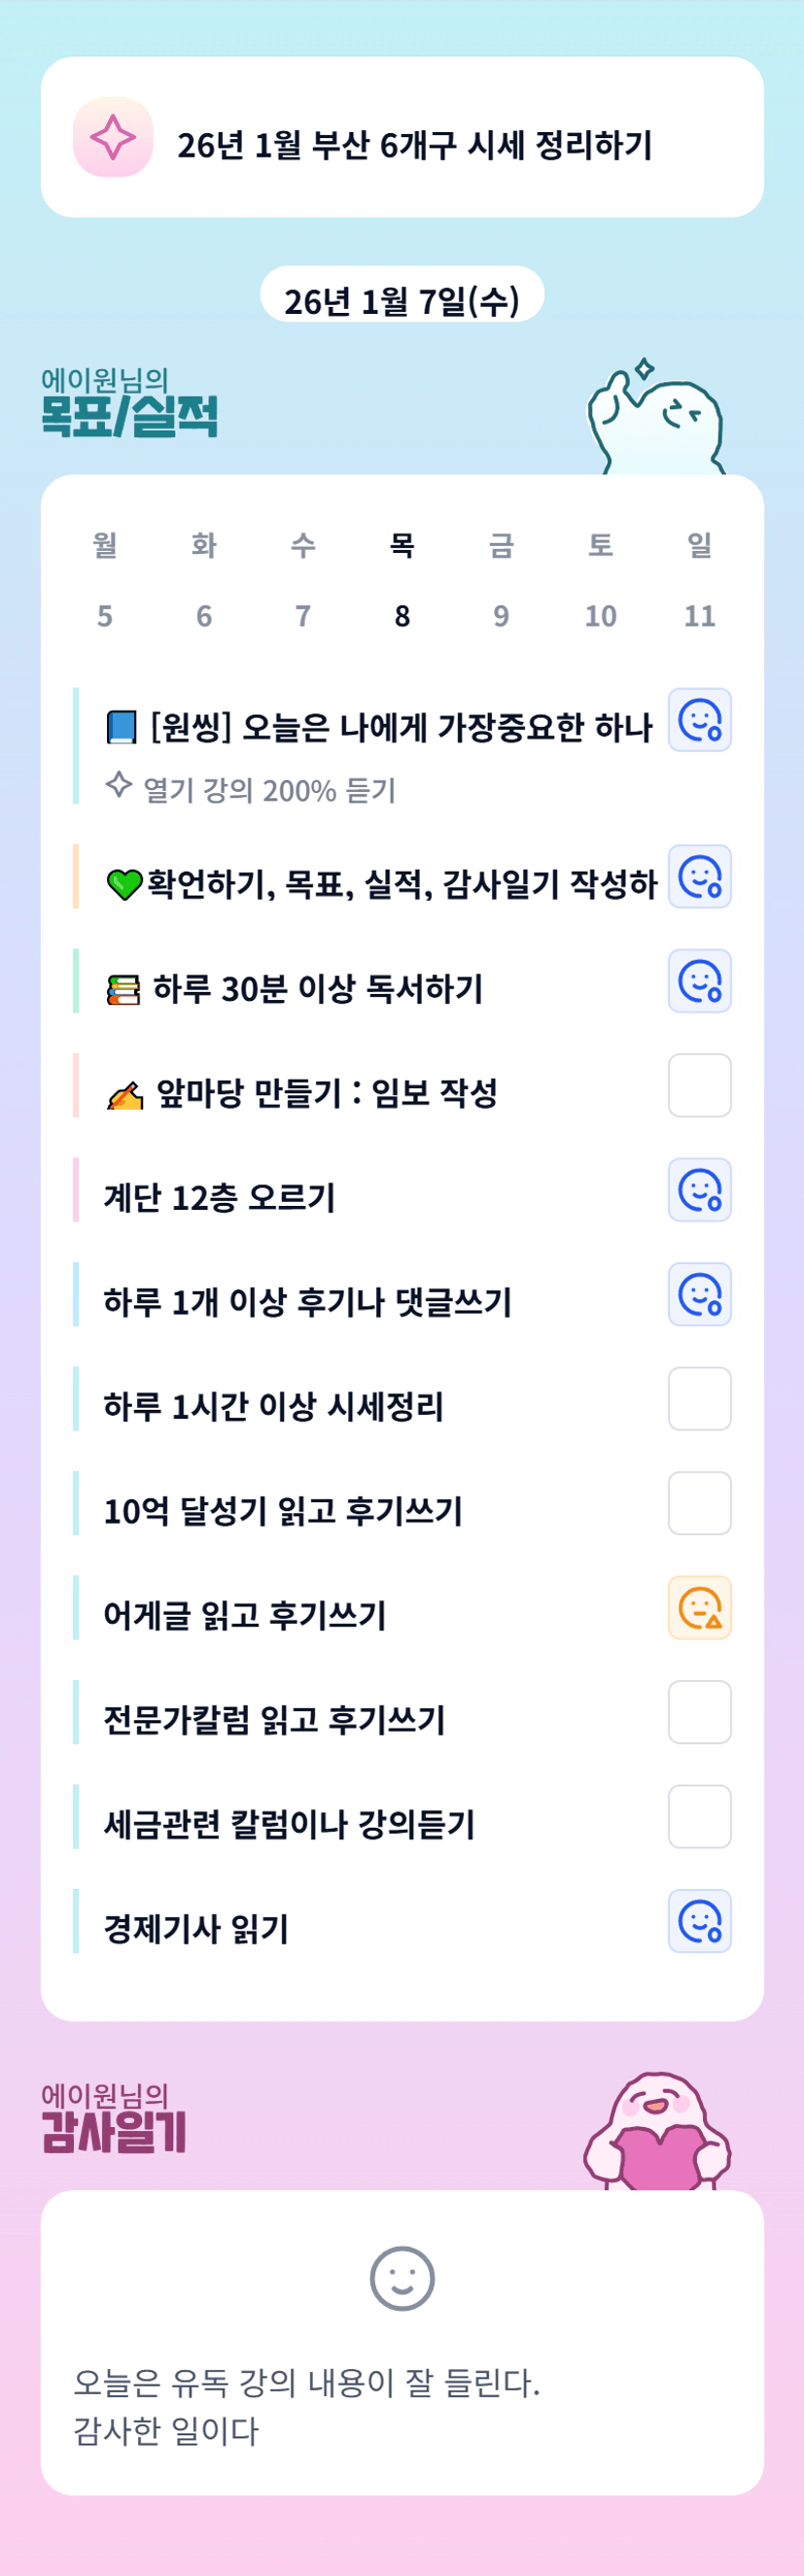Image resolution: width=804 pixels, height=2576 pixels.
Task: Tap smiley status for 하루 30분 이상 독서하기
Action: (x=699, y=981)
